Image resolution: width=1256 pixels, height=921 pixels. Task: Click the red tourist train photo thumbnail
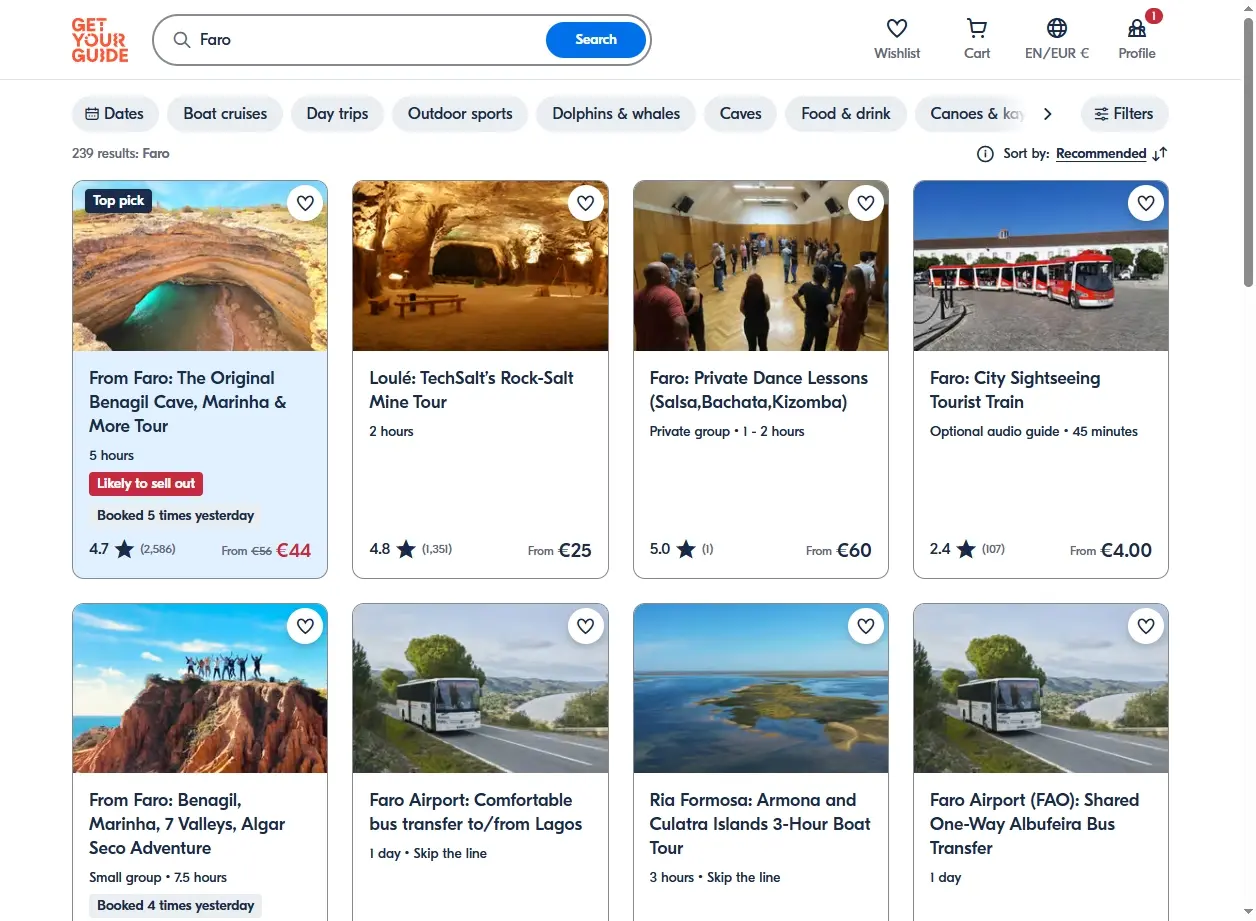click(x=1041, y=266)
